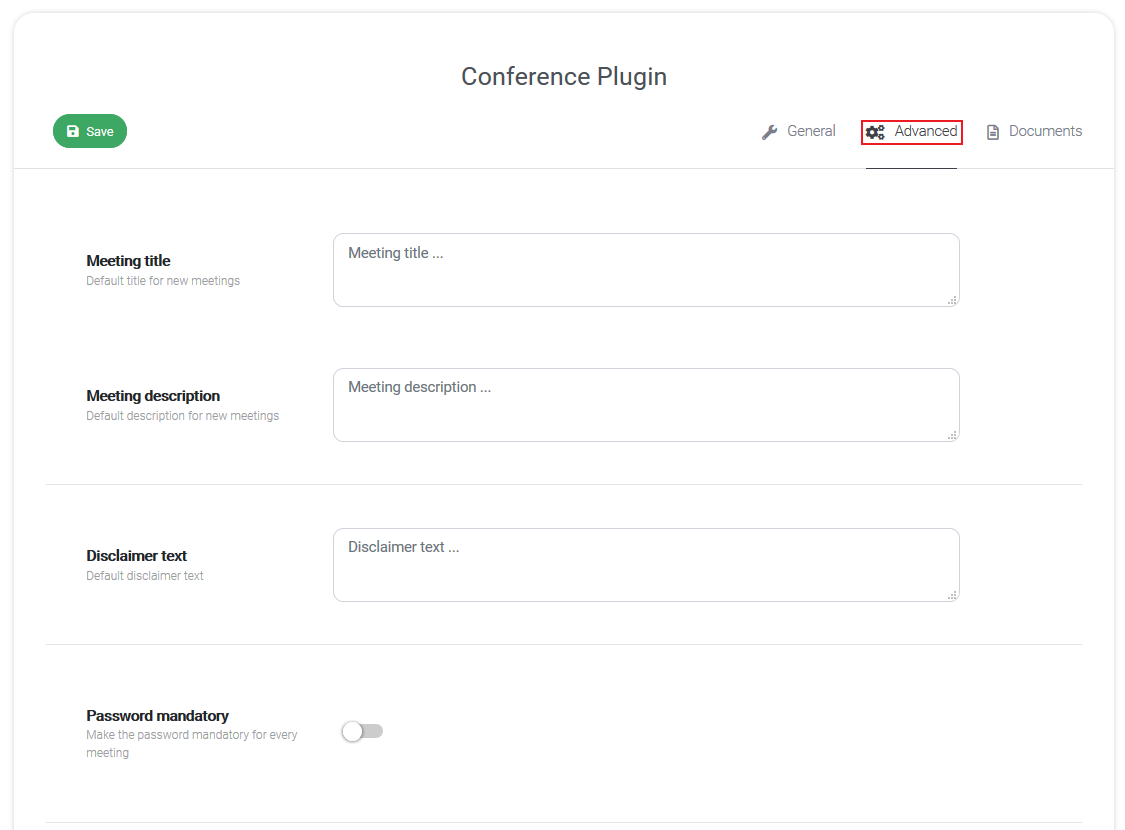
Task: Toggle the Password mandatory switch
Action: pos(362,731)
